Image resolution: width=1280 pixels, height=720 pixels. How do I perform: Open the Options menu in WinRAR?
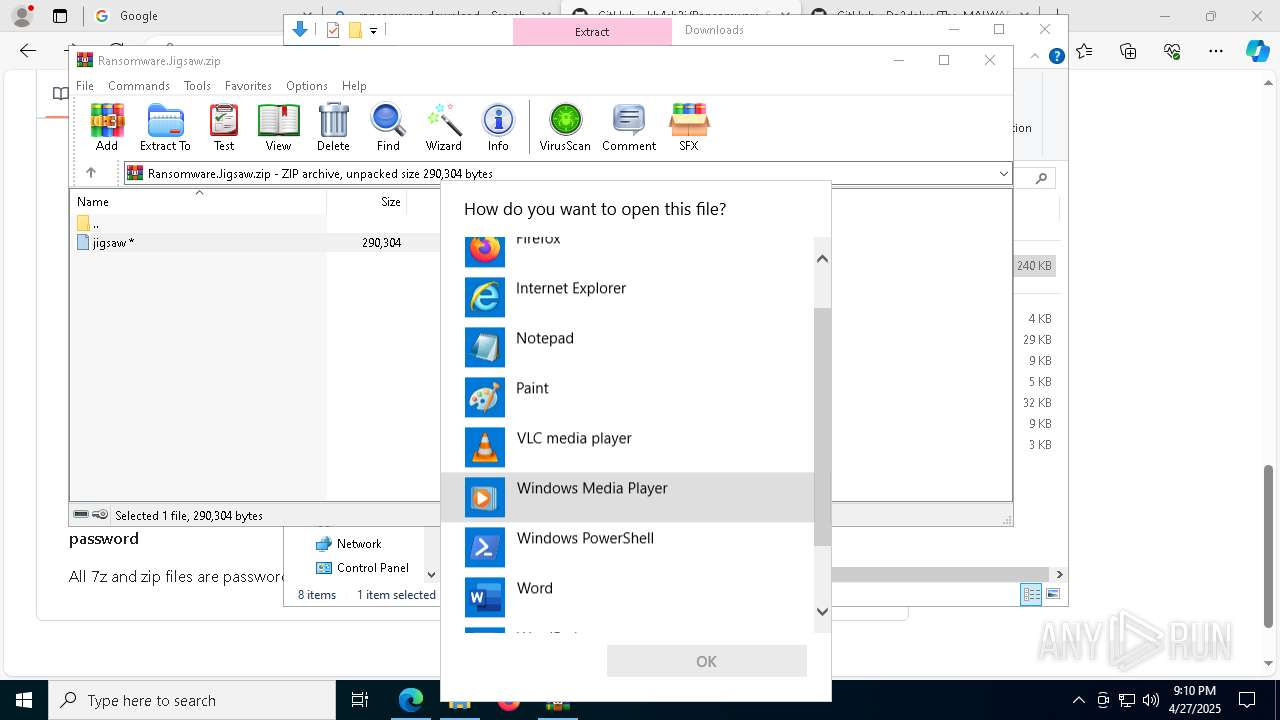pyautogui.click(x=306, y=86)
